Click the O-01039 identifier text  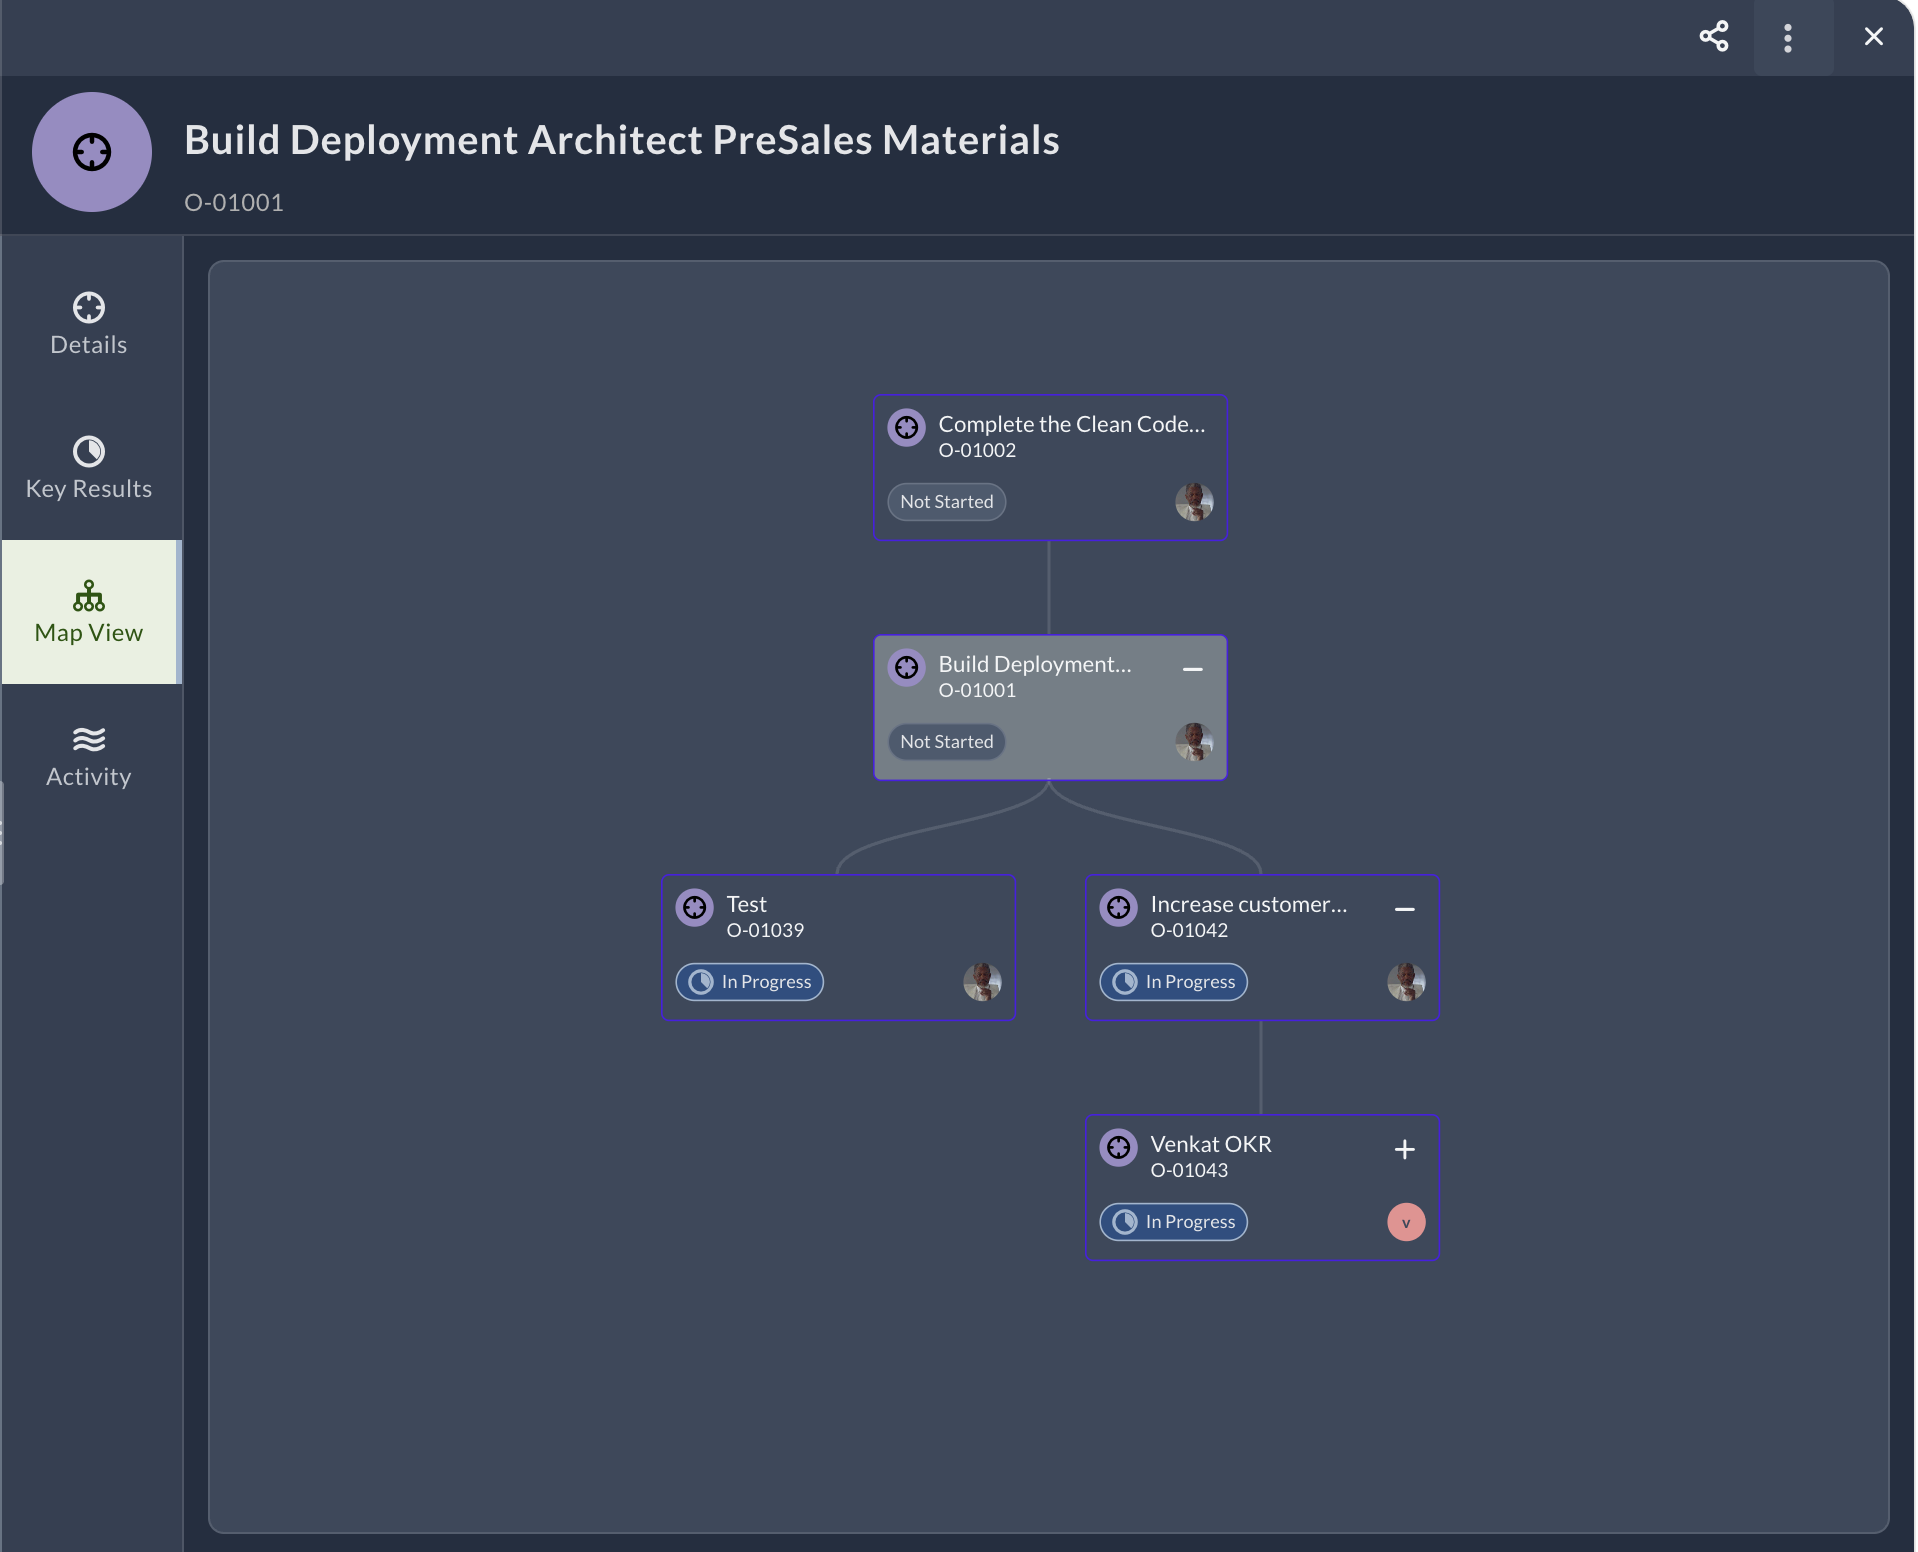(x=765, y=930)
